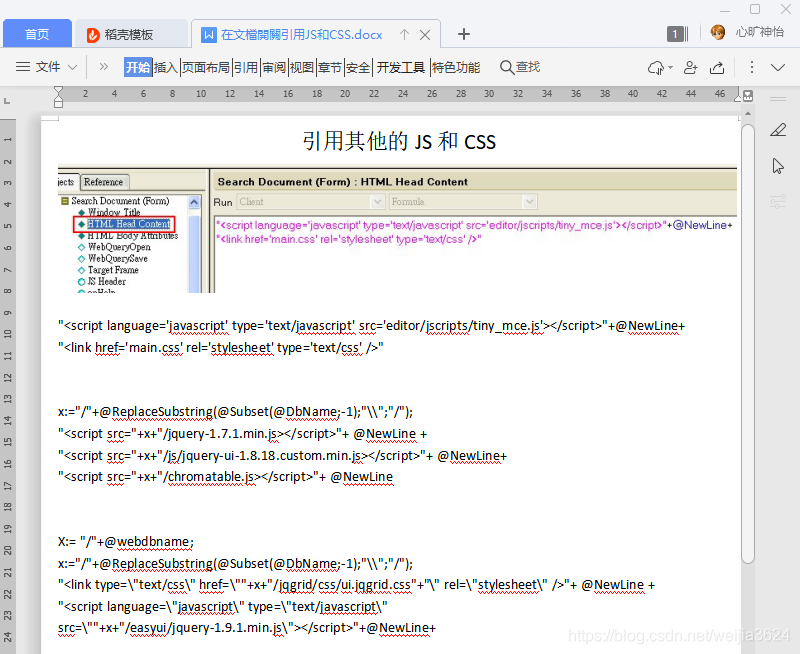The width and height of the screenshot is (800, 654).
Task: Click the ui.jqgrid.css link line
Action: click(356, 585)
